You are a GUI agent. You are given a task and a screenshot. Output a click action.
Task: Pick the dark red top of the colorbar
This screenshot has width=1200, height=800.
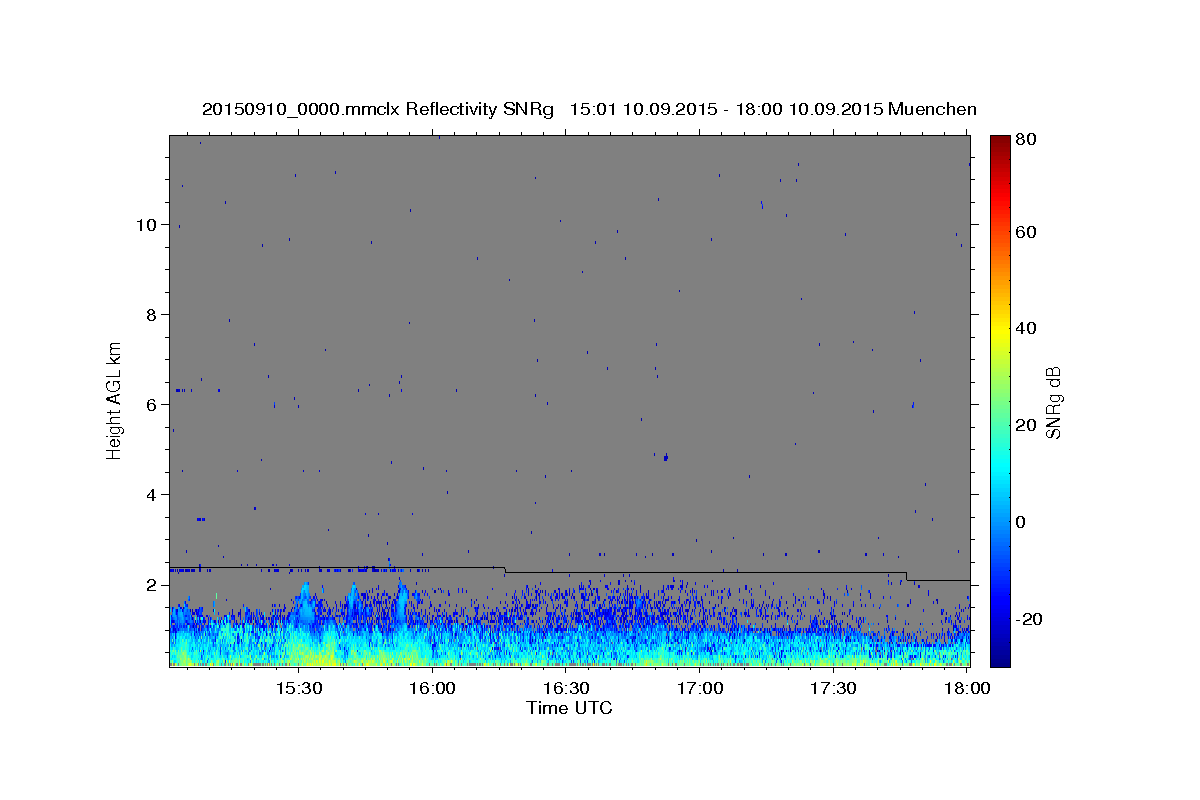click(1000, 142)
